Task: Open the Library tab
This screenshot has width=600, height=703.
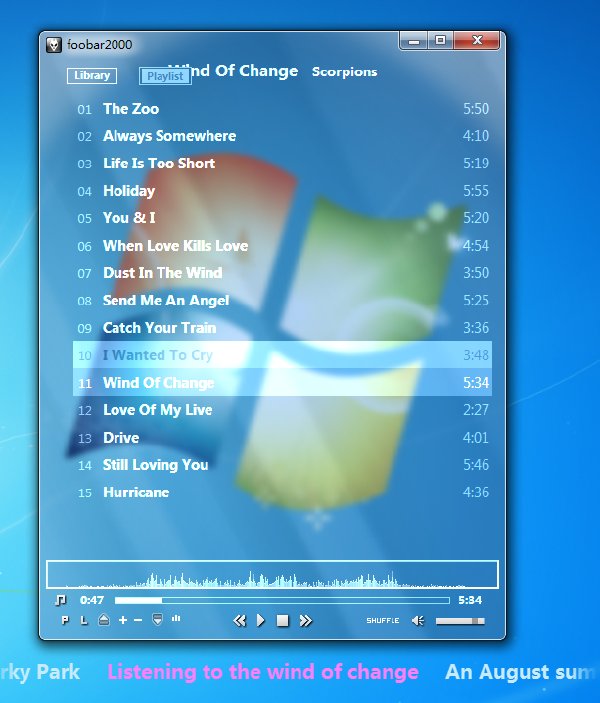Action: click(92, 75)
